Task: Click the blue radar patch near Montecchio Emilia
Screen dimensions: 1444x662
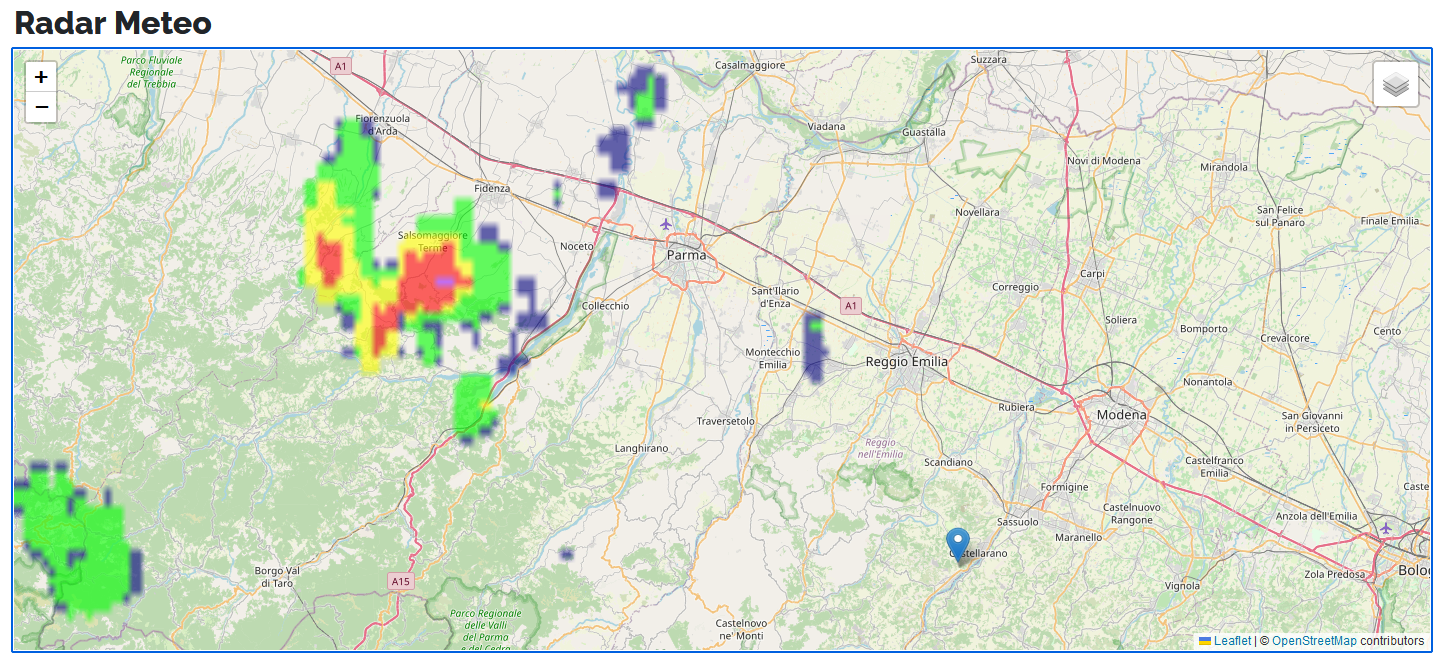Action: click(815, 348)
